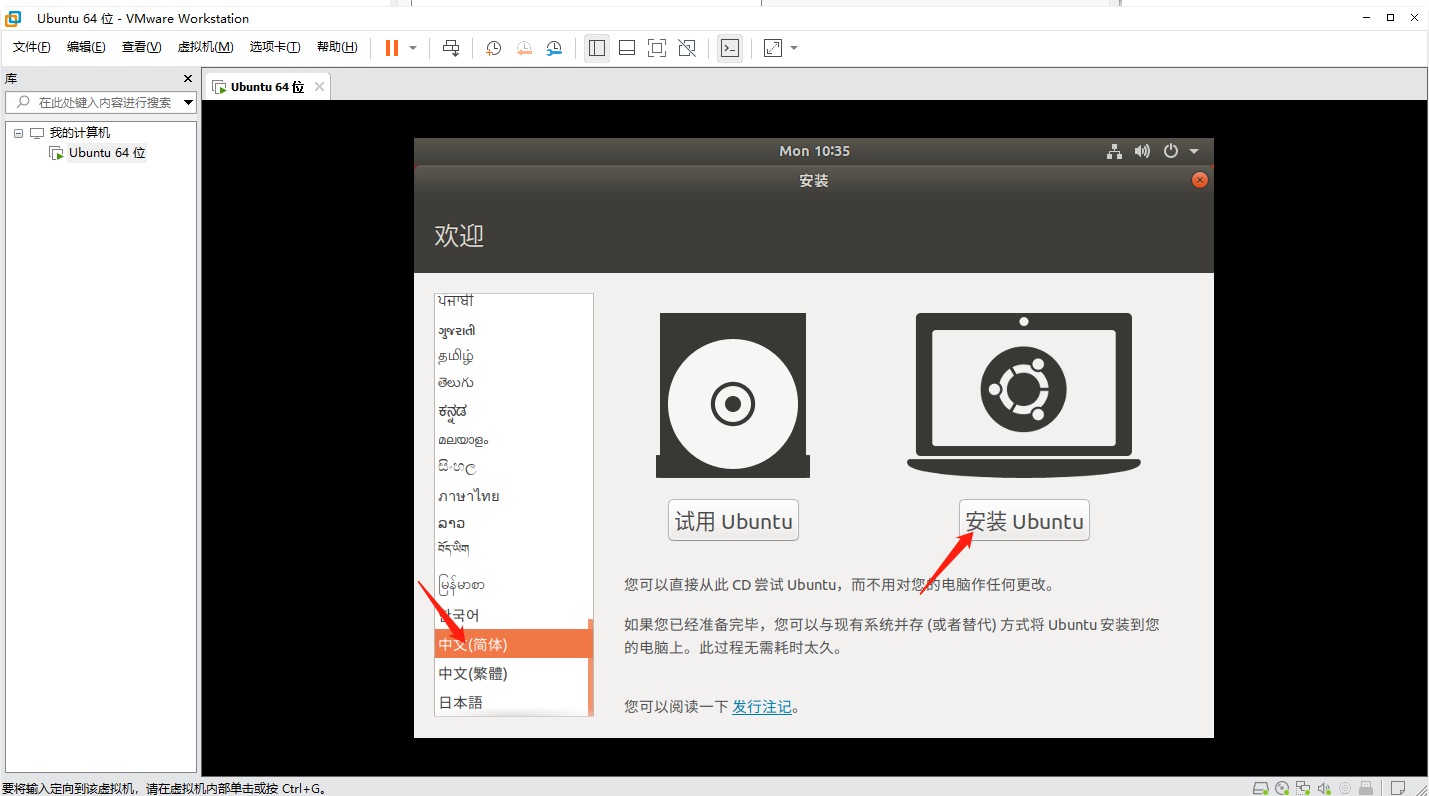Open the 虚拟机(M) menu
This screenshot has width=1429, height=796.
click(x=205, y=47)
